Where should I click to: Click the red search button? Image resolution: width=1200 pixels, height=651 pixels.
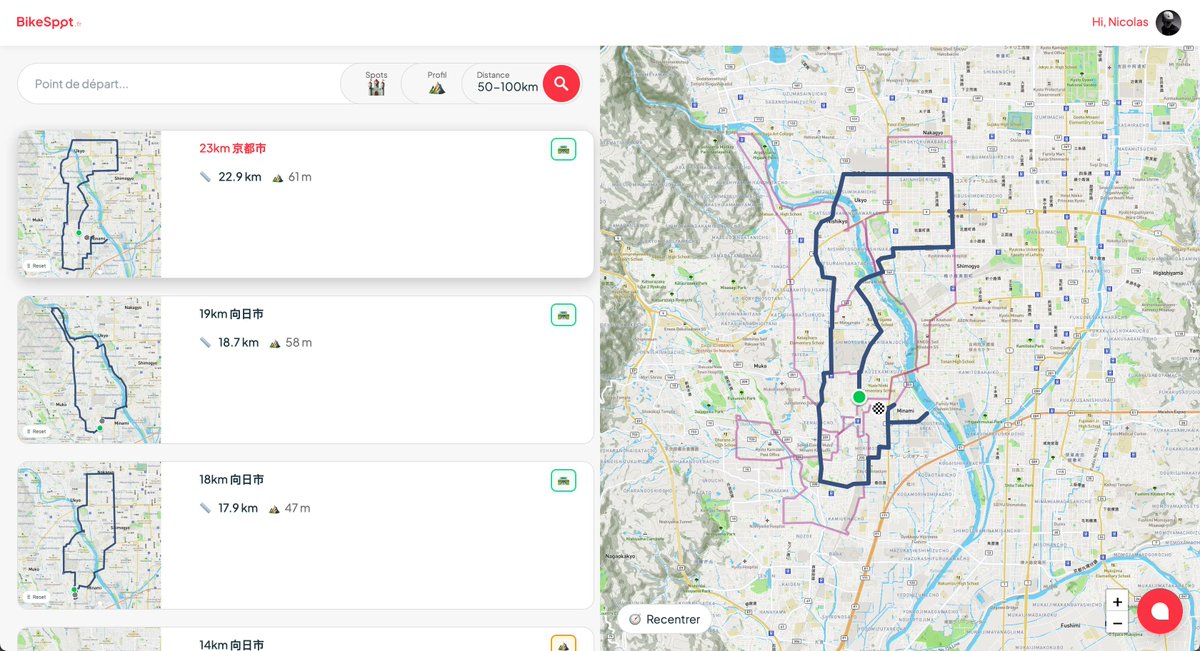click(x=561, y=83)
